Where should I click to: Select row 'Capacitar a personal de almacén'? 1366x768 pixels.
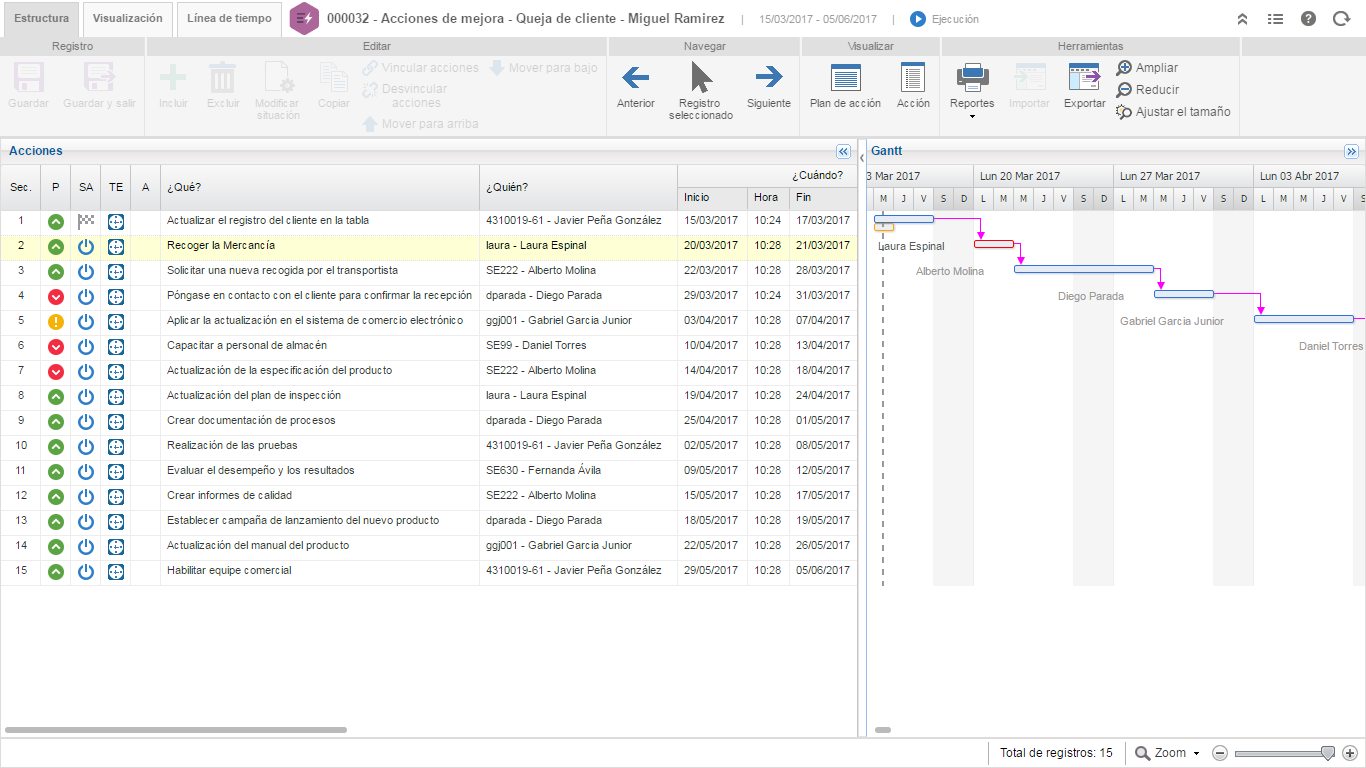pos(247,346)
